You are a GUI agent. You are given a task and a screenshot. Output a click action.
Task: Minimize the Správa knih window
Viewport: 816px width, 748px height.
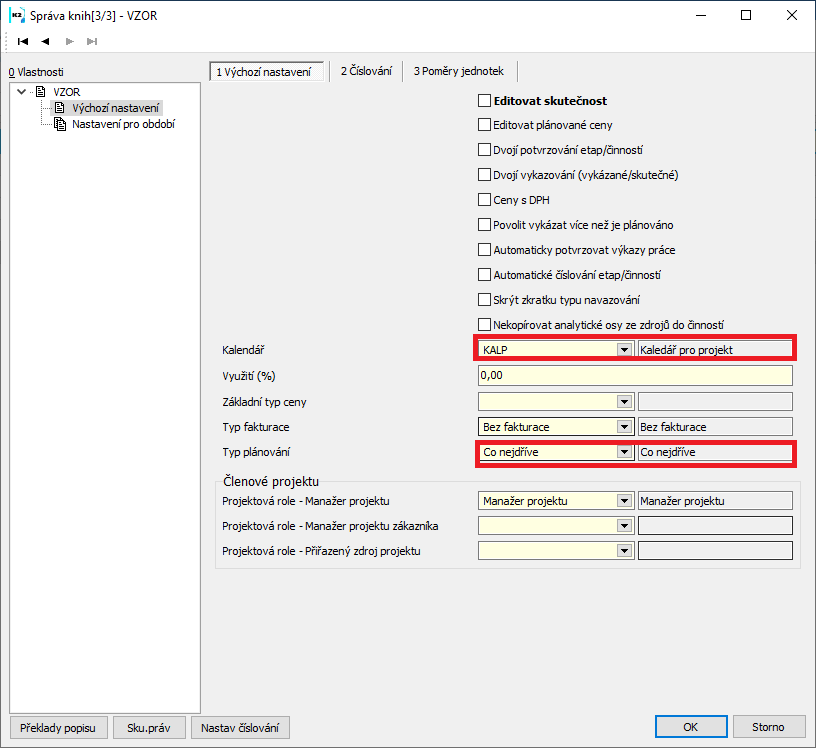tap(701, 16)
